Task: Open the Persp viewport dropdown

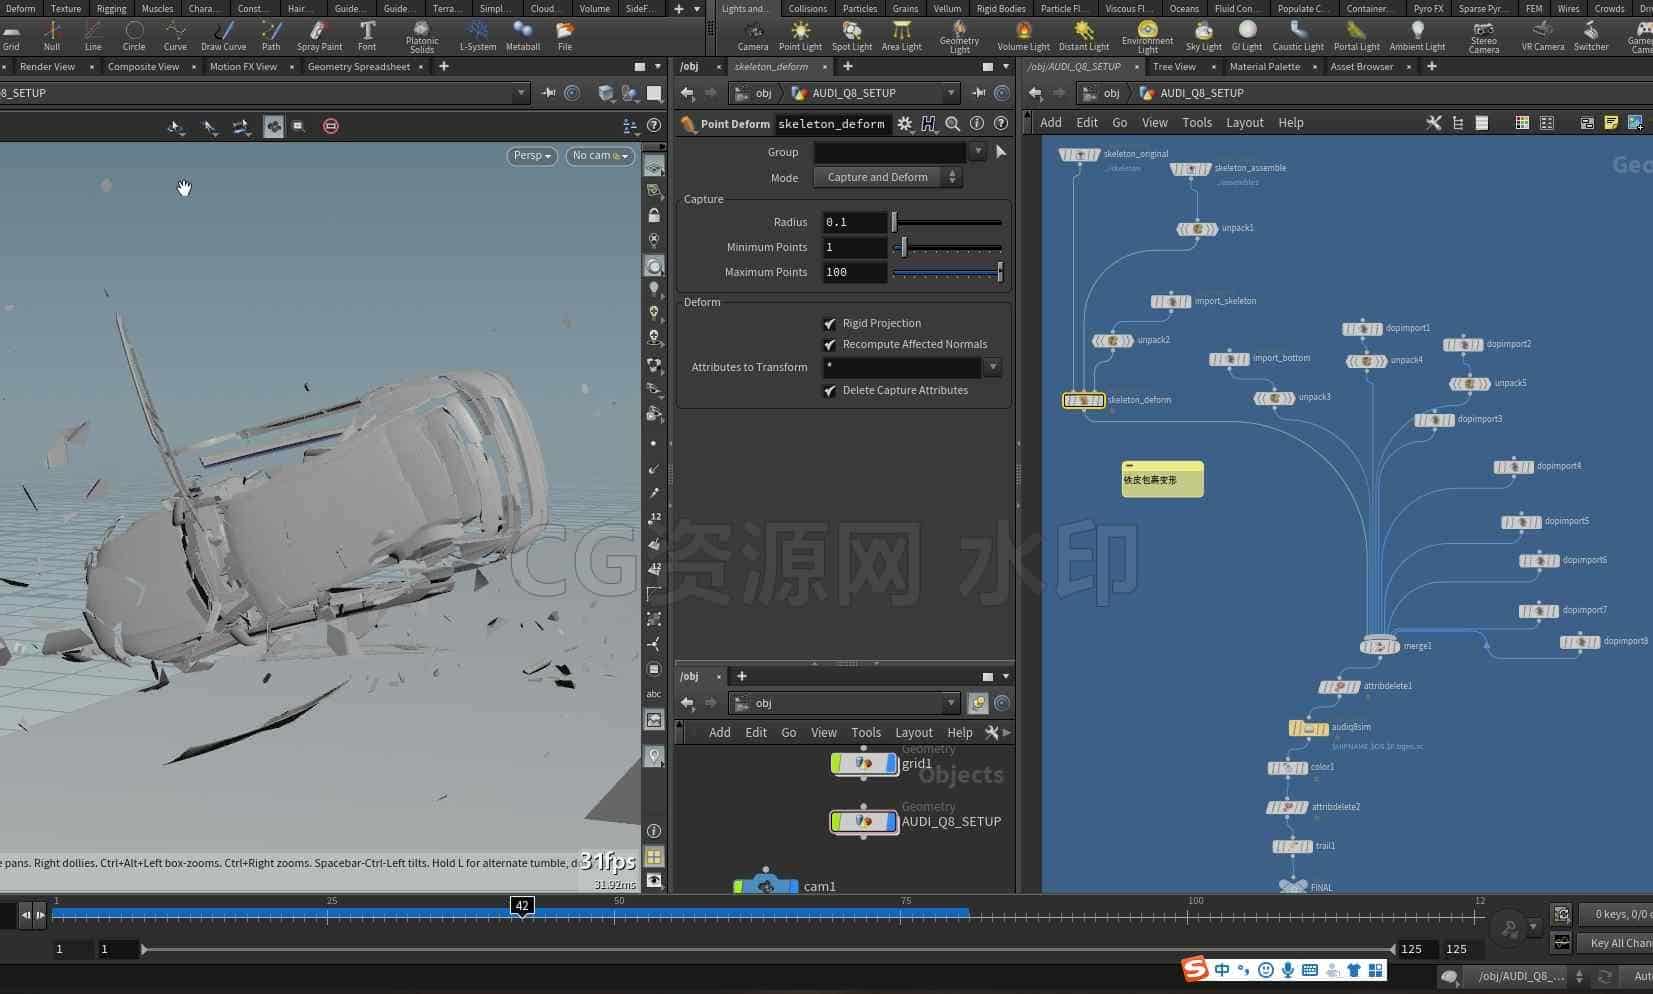Action: pos(532,156)
